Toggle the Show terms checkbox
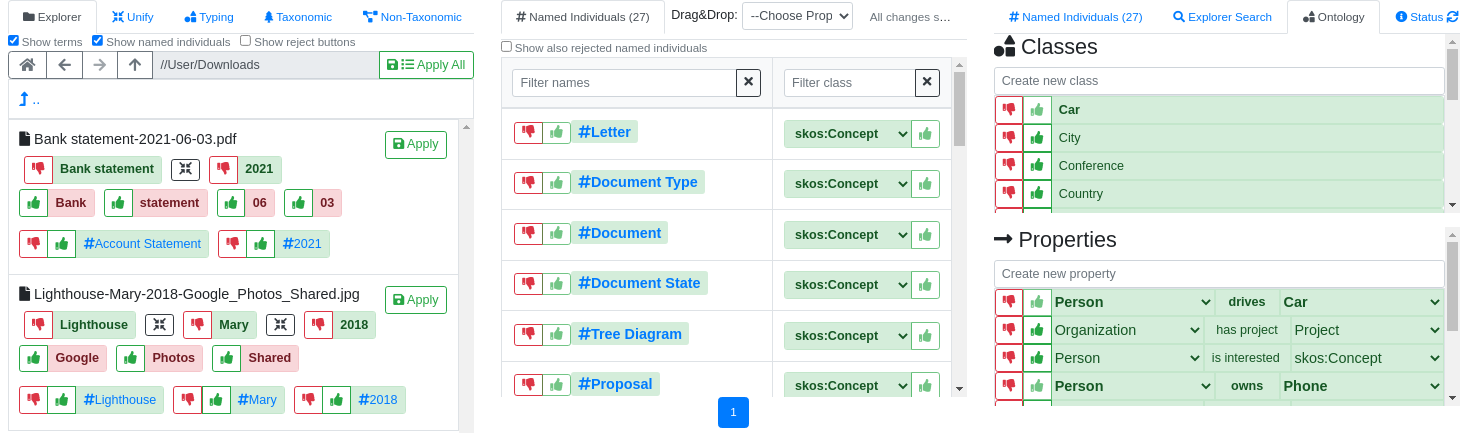This screenshot has height=433, width=1466. click(x=13, y=41)
